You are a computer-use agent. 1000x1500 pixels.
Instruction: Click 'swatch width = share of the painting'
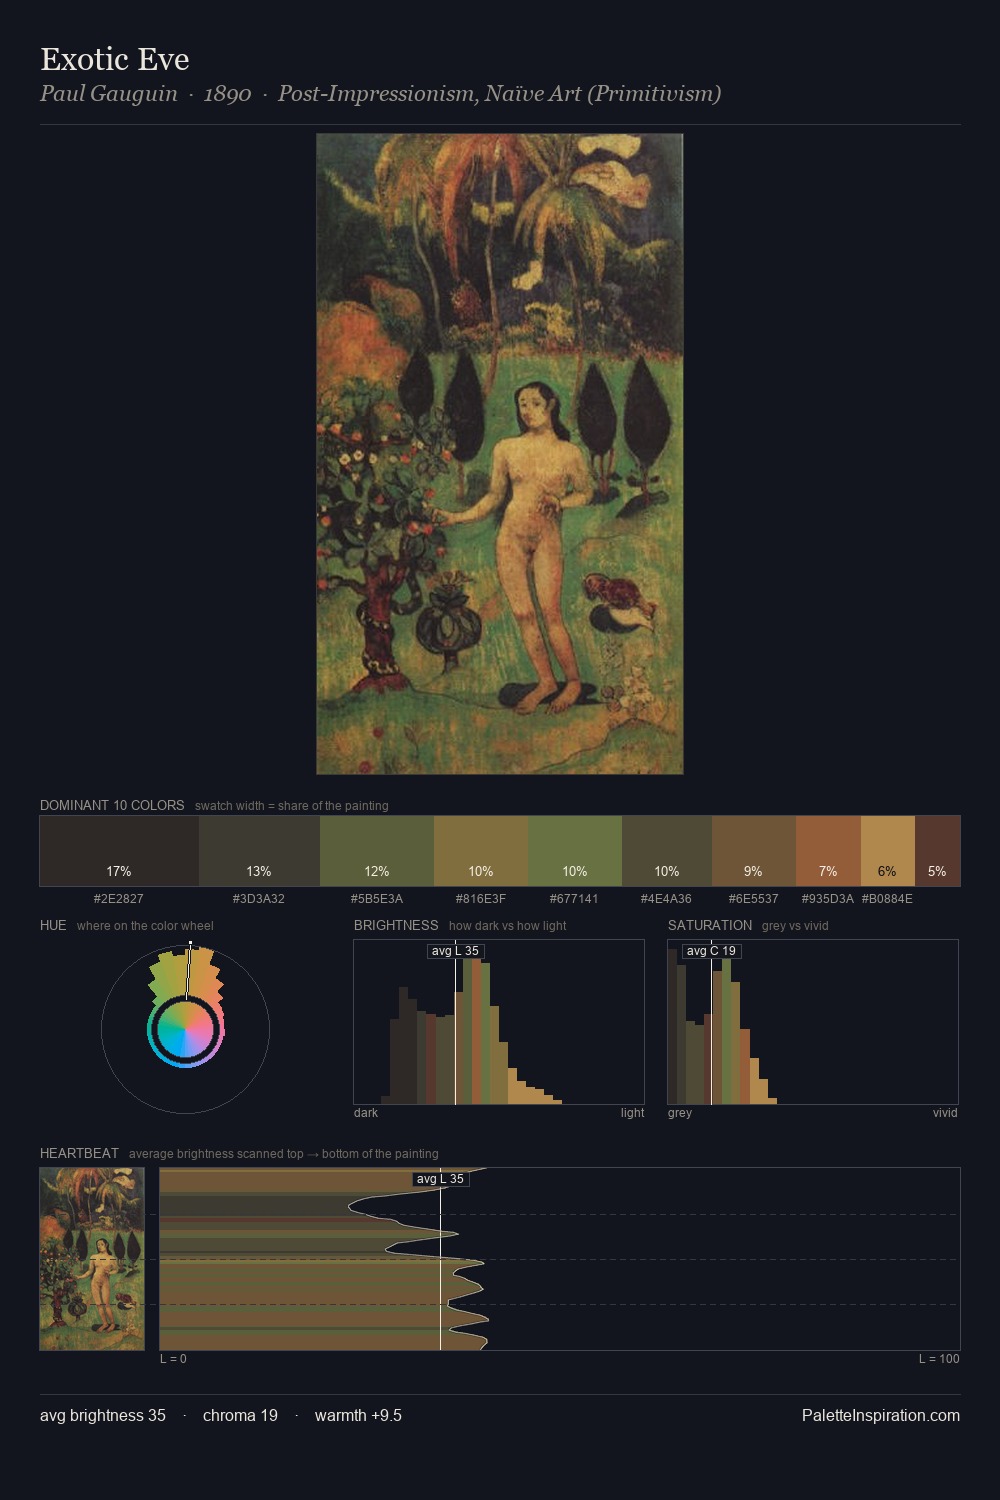292,806
